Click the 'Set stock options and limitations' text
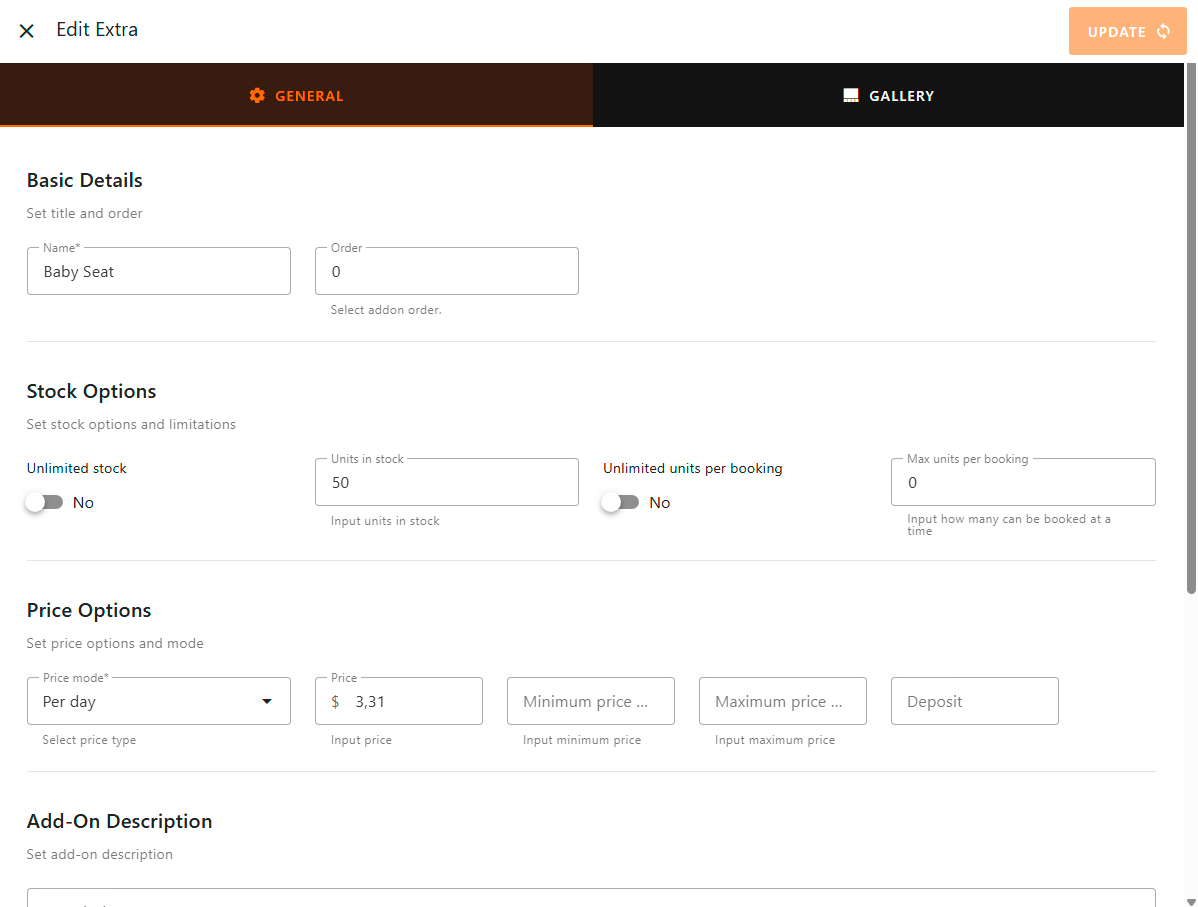This screenshot has height=907, width=1198. (131, 425)
